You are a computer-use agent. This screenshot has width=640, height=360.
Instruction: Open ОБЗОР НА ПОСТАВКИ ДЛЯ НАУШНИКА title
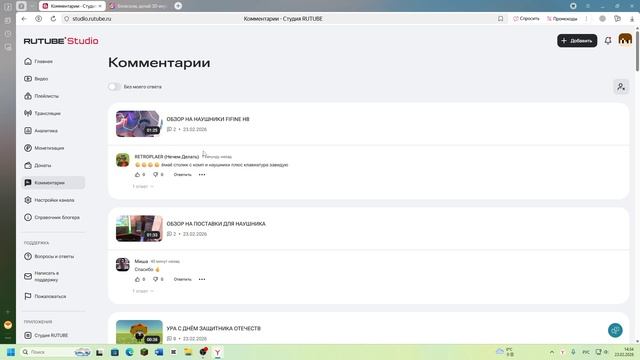coord(216,224)
